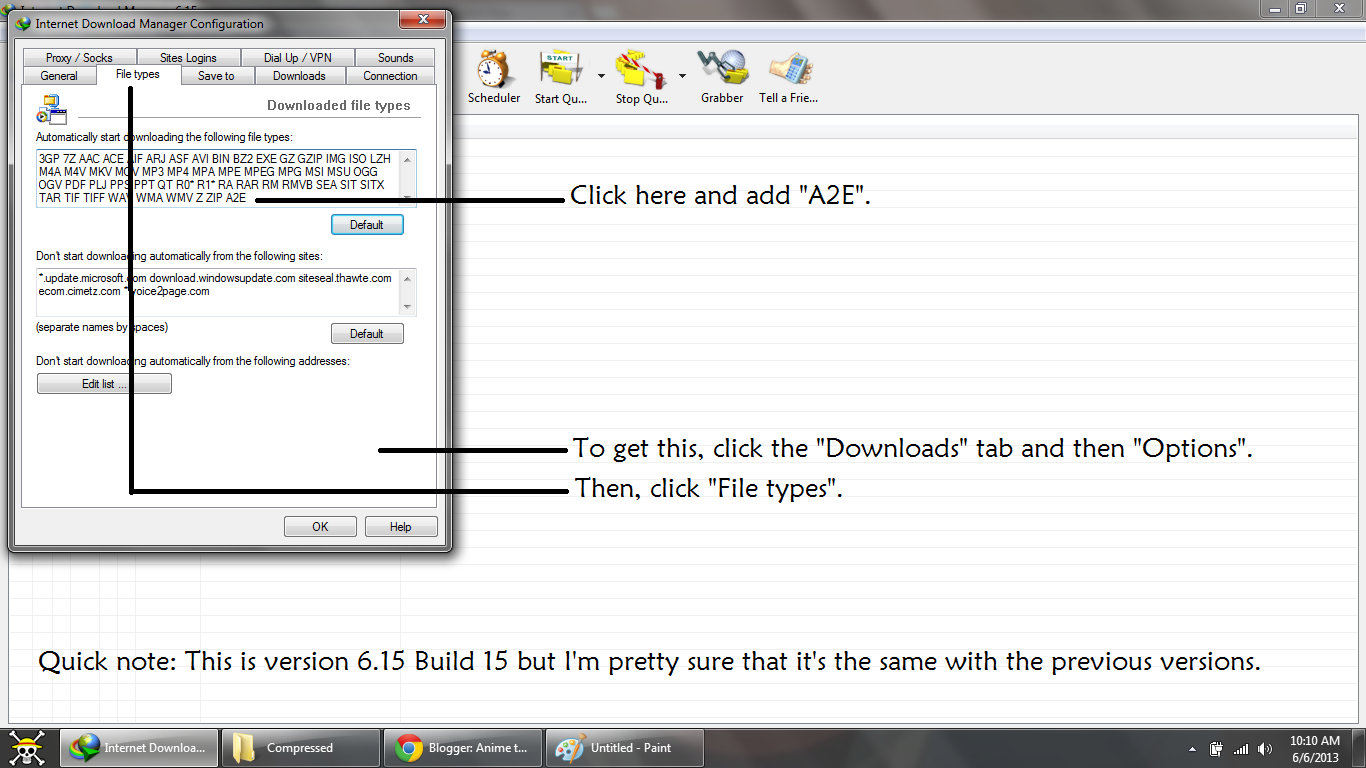Open the Untitled - Paint taskbar item

tap(624, 748)
